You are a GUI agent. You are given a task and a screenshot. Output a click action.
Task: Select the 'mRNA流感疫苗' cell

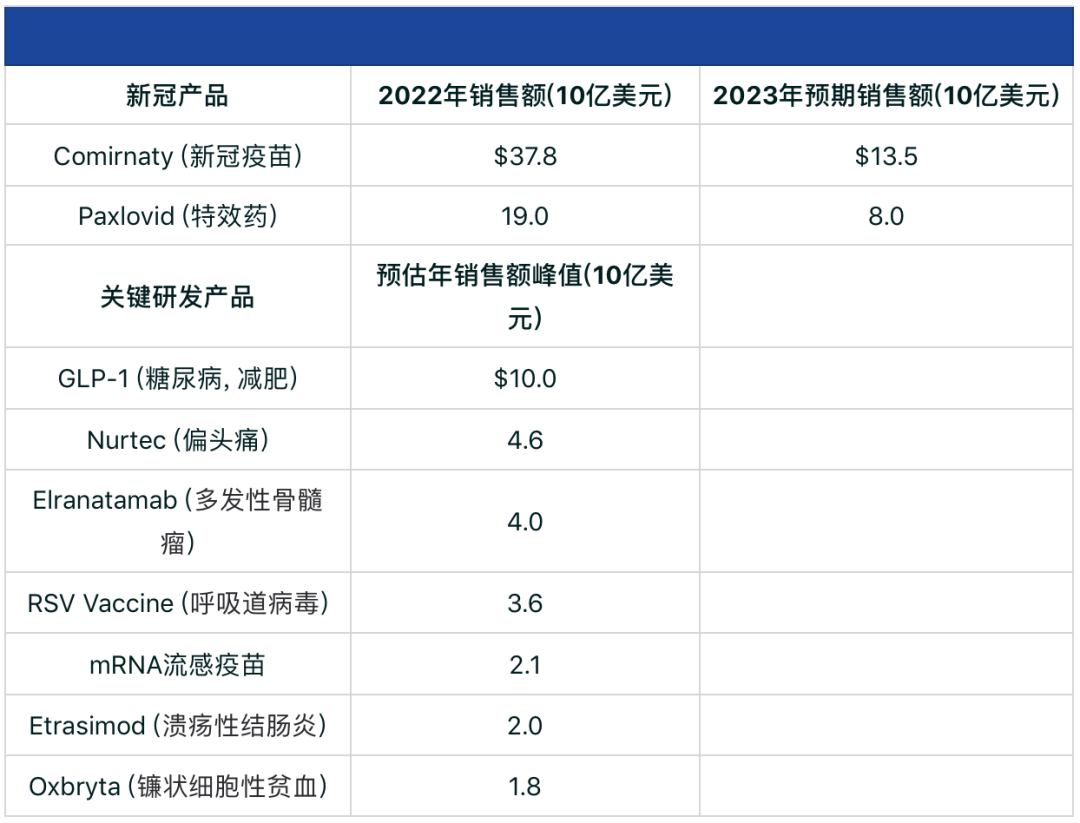177,665
